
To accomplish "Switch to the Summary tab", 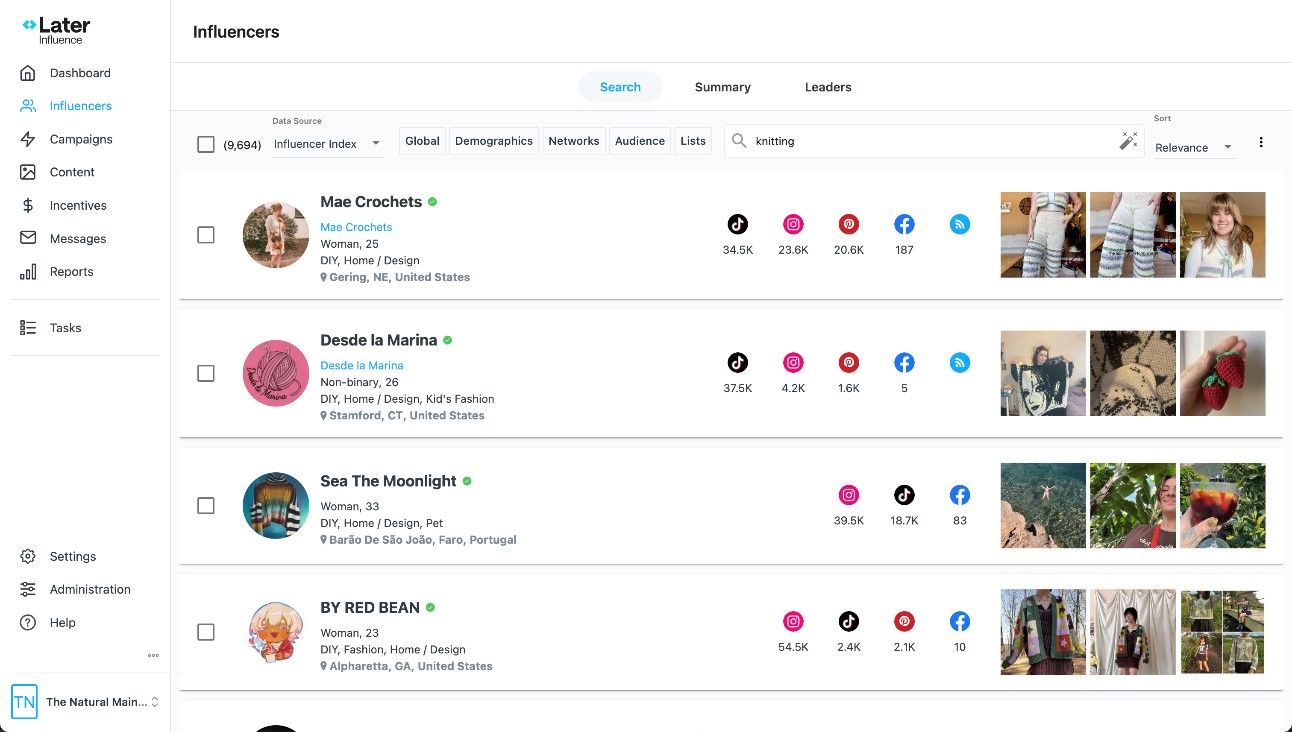I will click(x=722, y=86).
